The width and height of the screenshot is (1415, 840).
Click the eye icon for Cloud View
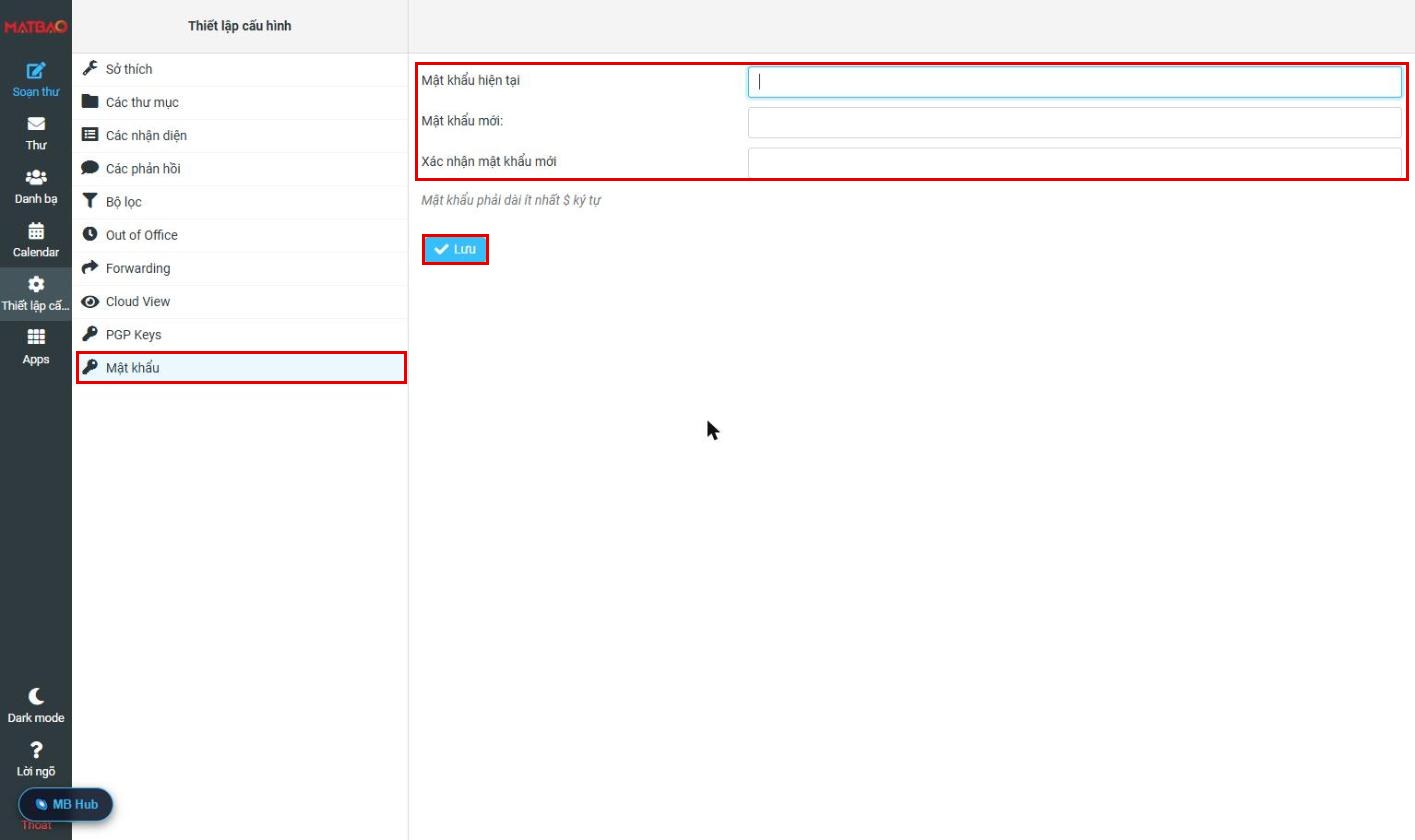click(x=90, y=301)
